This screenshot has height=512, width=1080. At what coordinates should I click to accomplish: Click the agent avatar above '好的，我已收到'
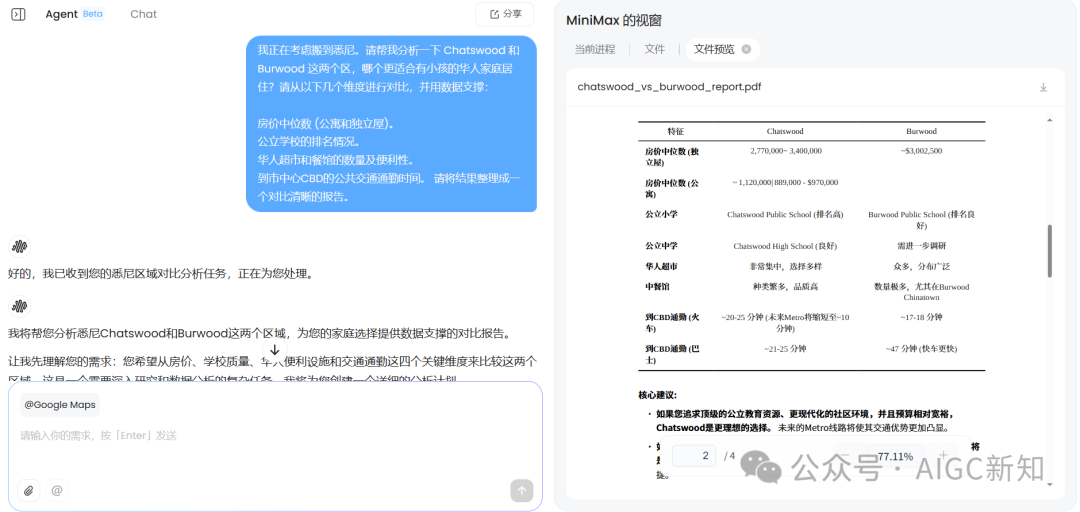pos(19,246)
